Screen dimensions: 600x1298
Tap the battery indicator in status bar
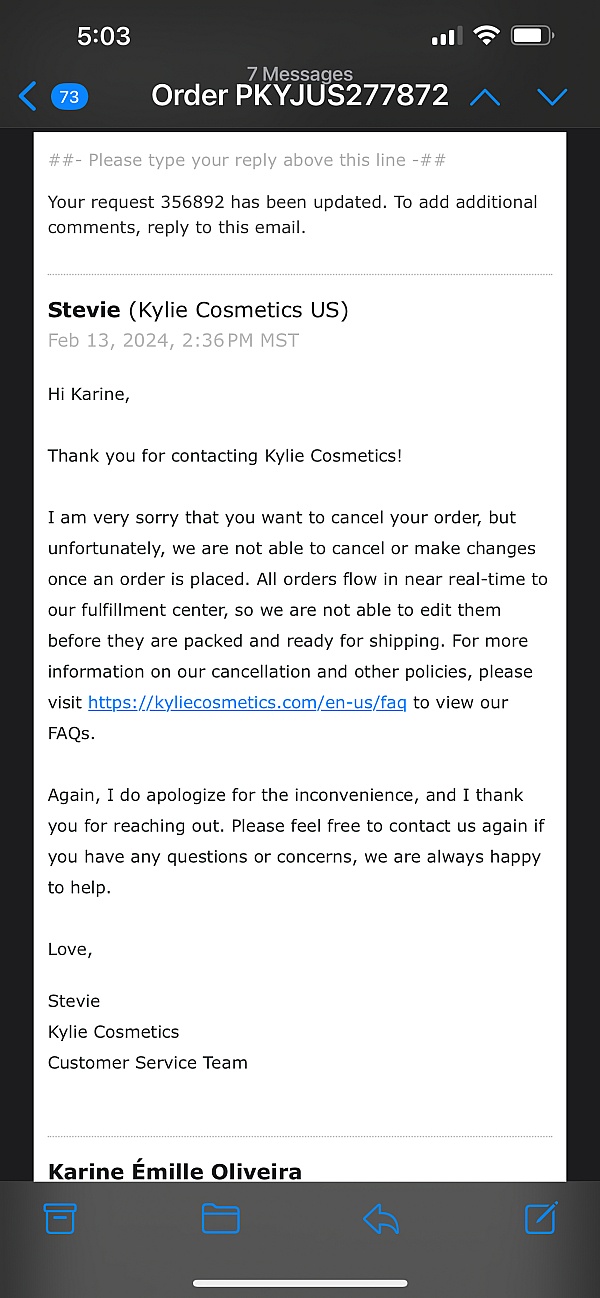[x=533, y=37]
